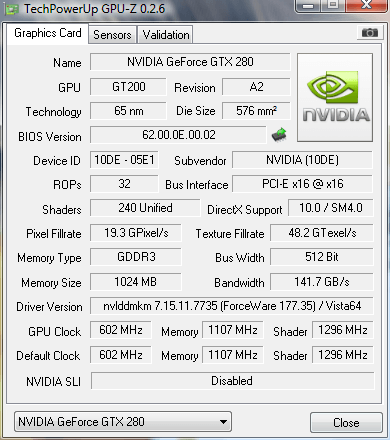Click the NVIDIA SLI Disabled field
The image size is (390, 440).
(232, 381)
